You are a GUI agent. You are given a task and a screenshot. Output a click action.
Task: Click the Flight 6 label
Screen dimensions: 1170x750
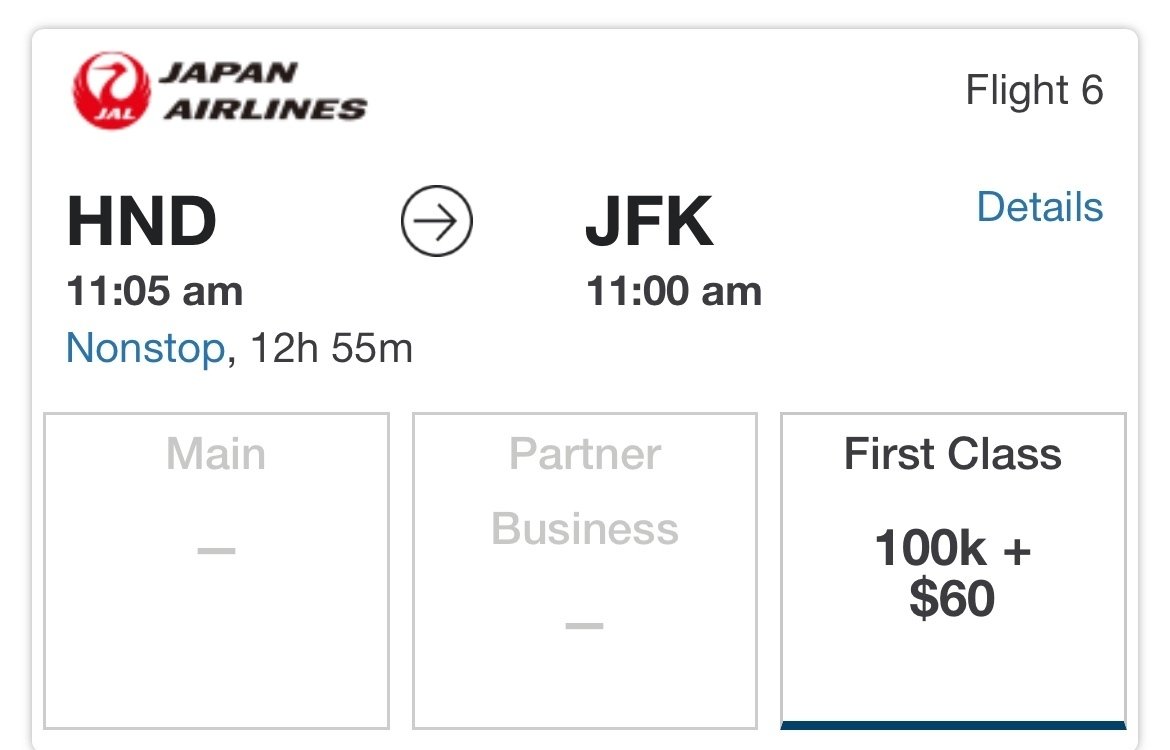click(x=1034, y=91)
